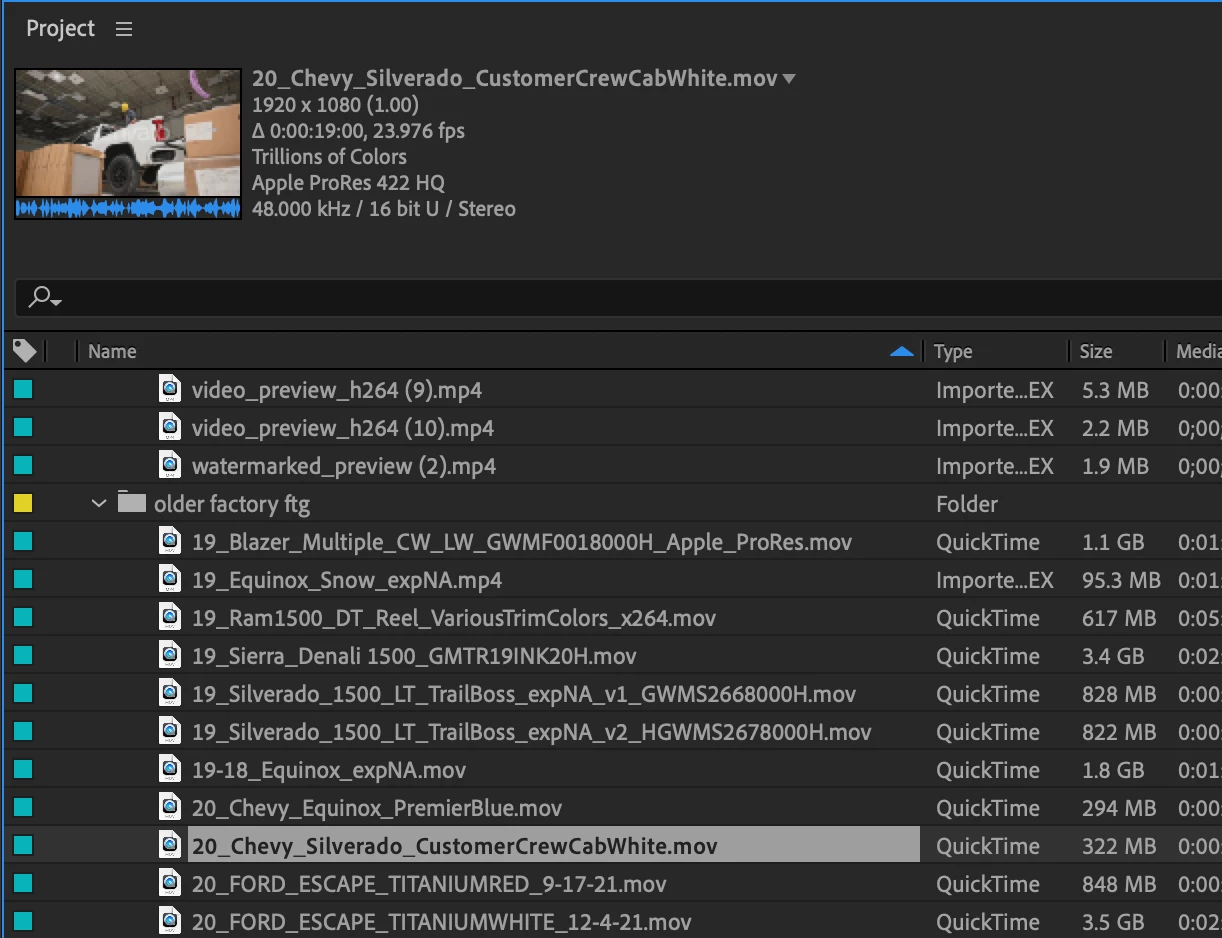The image size is (1222, 938).
Task: Click file icon of watermarked_preview (2).mp4
Action: pos(171,465)
